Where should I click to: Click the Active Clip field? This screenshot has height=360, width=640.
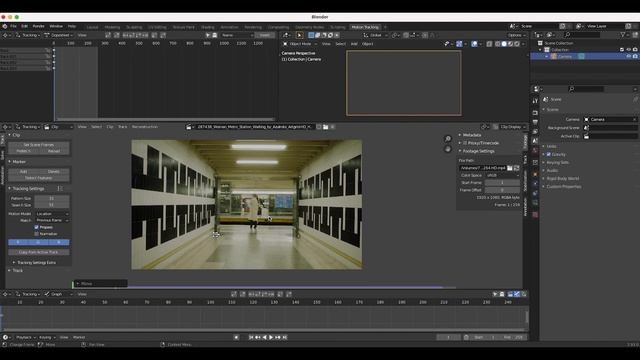tap(610, 136)
